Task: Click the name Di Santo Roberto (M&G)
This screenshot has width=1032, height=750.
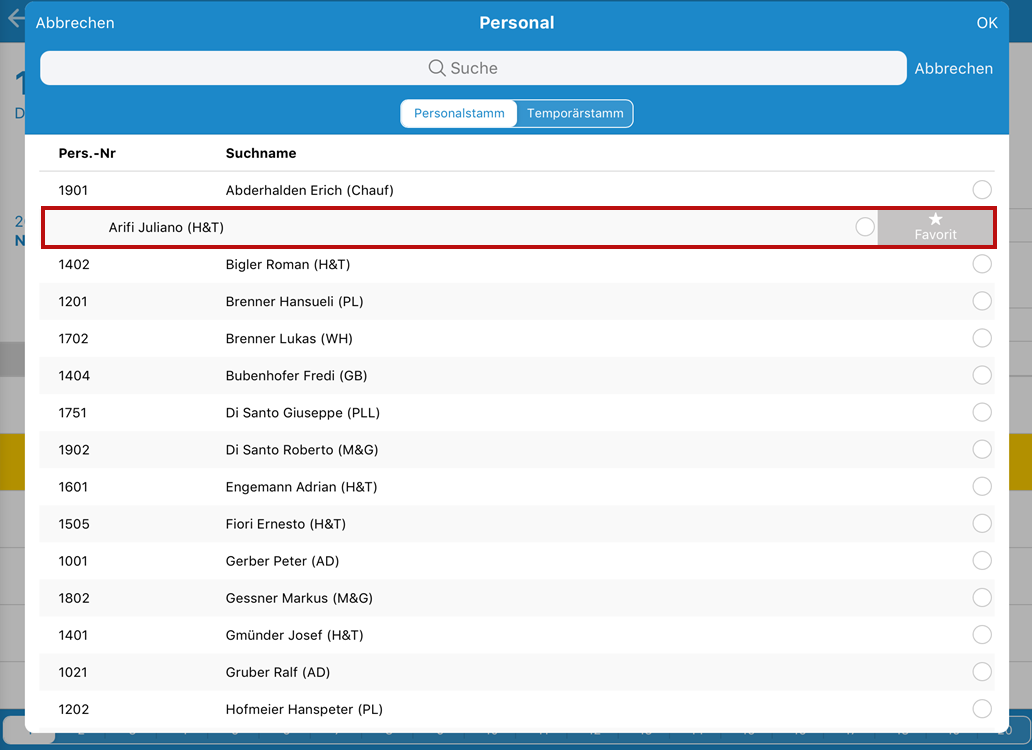Action: pyautogui.click(x=302, y=450)
